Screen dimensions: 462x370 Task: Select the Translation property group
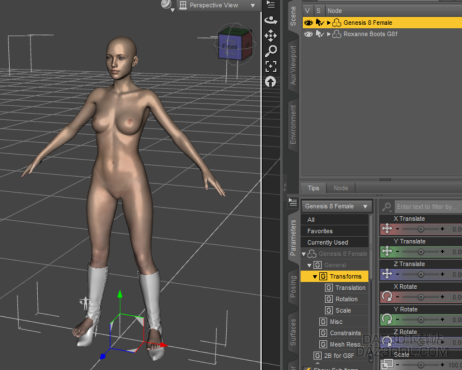(x=350, y=288)
